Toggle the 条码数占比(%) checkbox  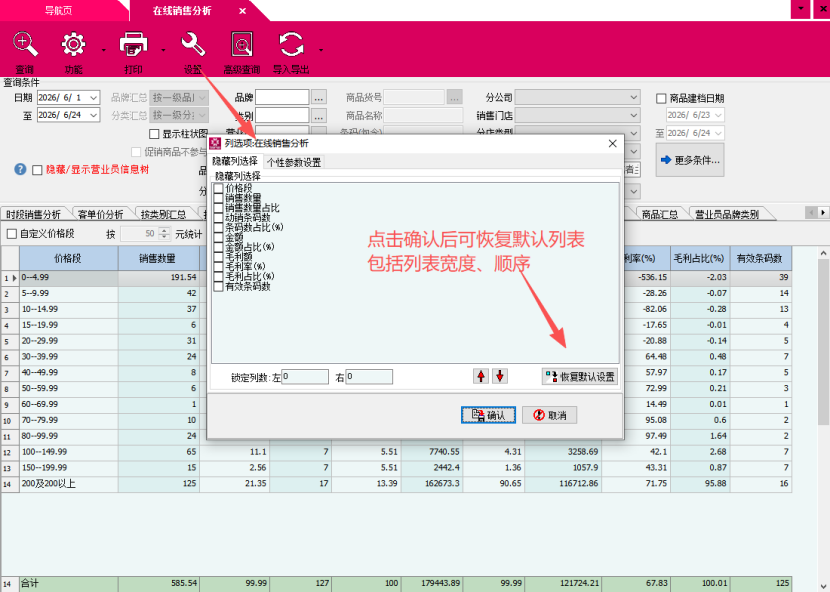click(218, 227)
